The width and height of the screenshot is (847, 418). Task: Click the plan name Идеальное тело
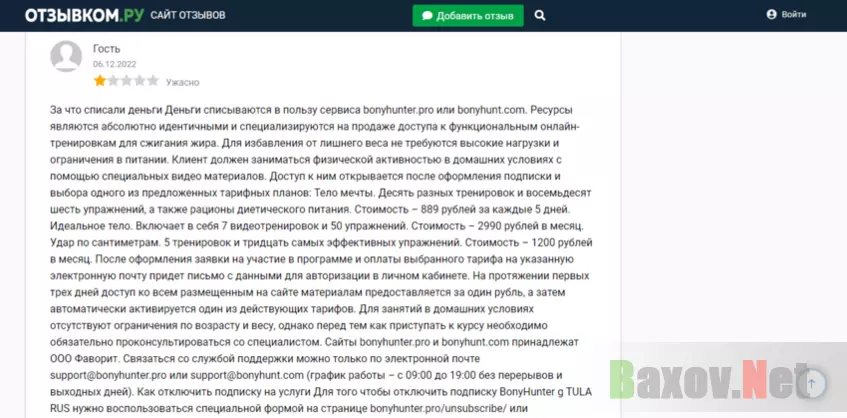coord(90,225)
